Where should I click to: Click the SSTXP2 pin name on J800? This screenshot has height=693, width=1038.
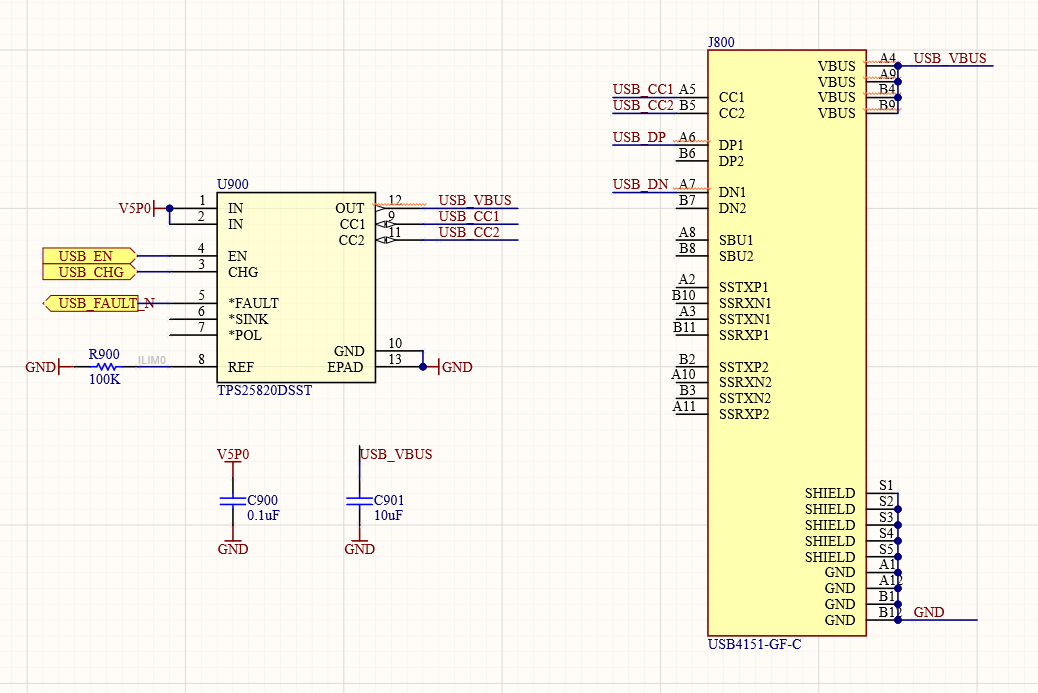pos(743,367)
